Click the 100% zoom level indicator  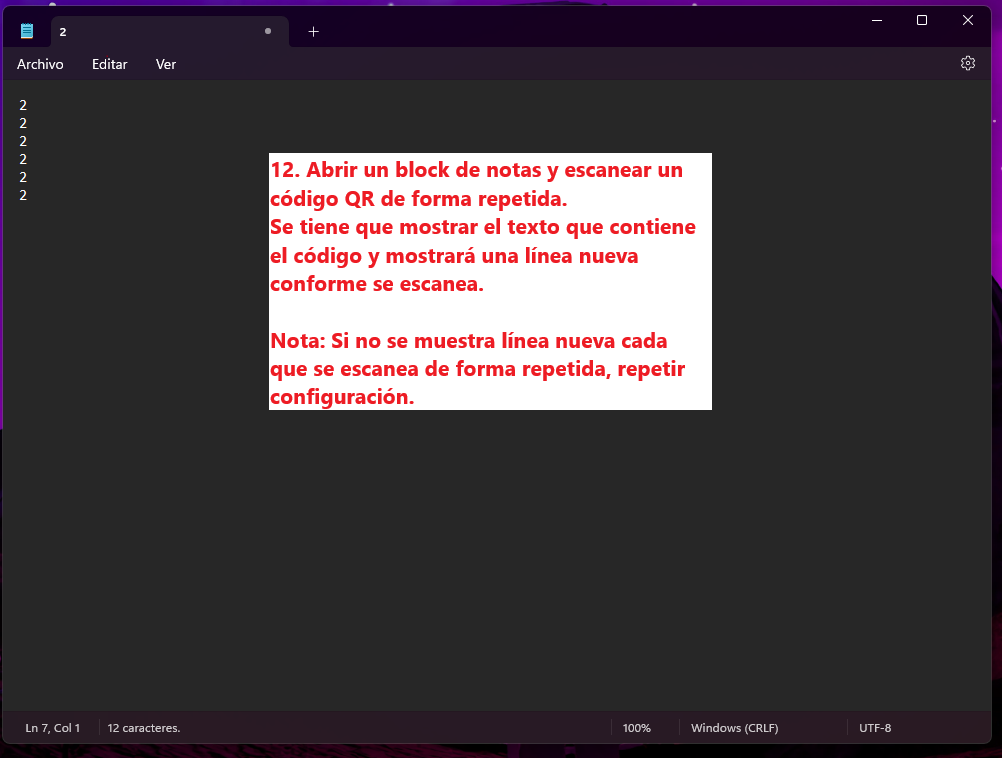(637, 728)
